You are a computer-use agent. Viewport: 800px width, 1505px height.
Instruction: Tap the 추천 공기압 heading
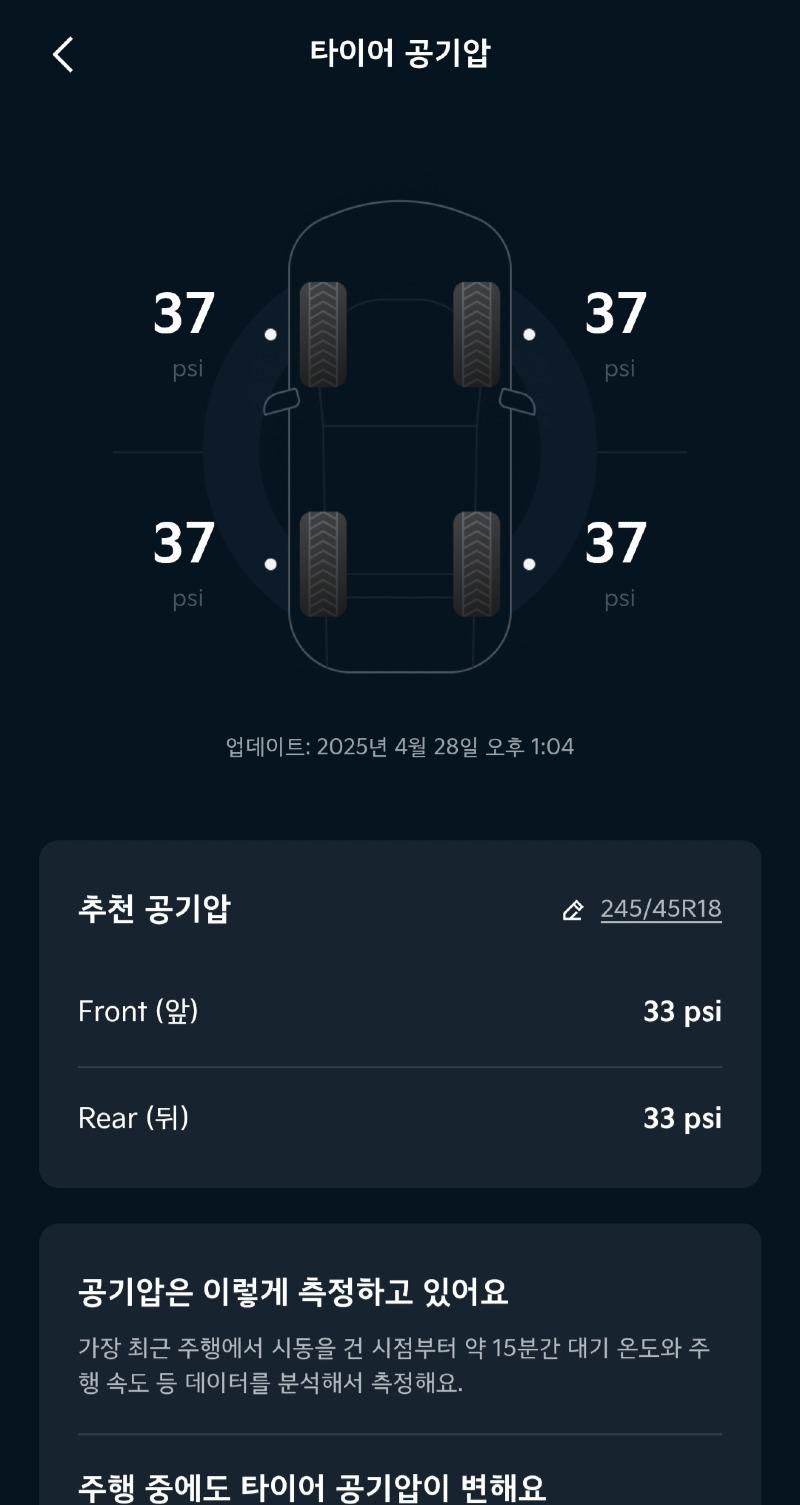coord(154,909)
